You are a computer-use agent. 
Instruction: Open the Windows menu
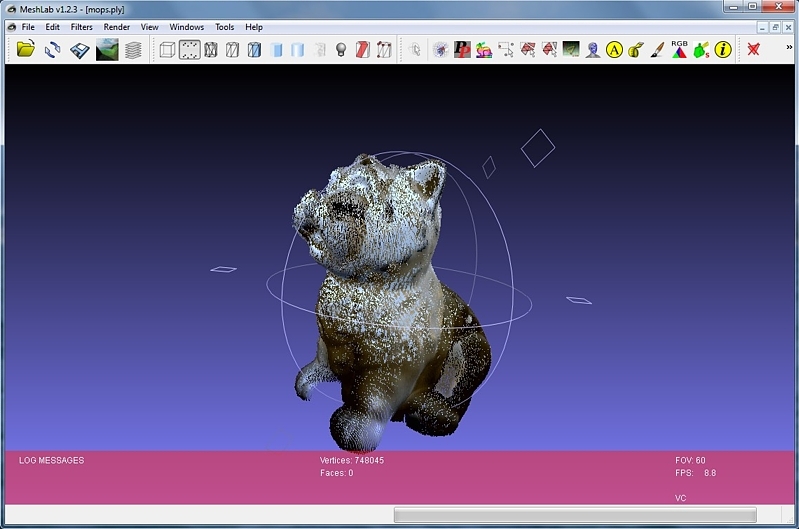pyautogui.click(x=186, y=27)
